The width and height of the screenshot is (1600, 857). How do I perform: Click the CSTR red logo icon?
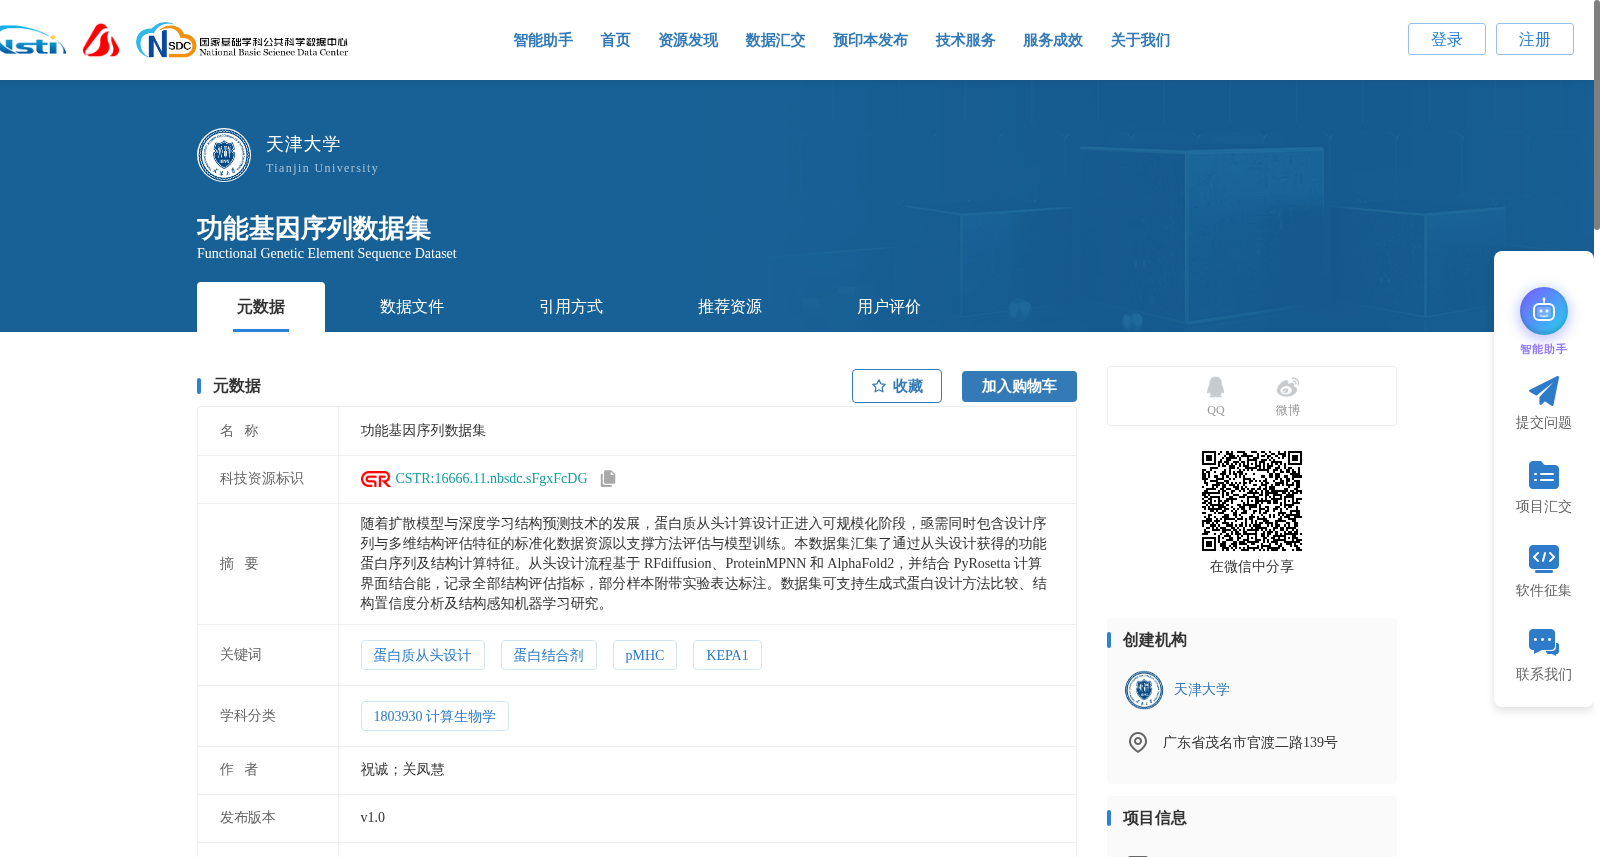click(375, 479)
